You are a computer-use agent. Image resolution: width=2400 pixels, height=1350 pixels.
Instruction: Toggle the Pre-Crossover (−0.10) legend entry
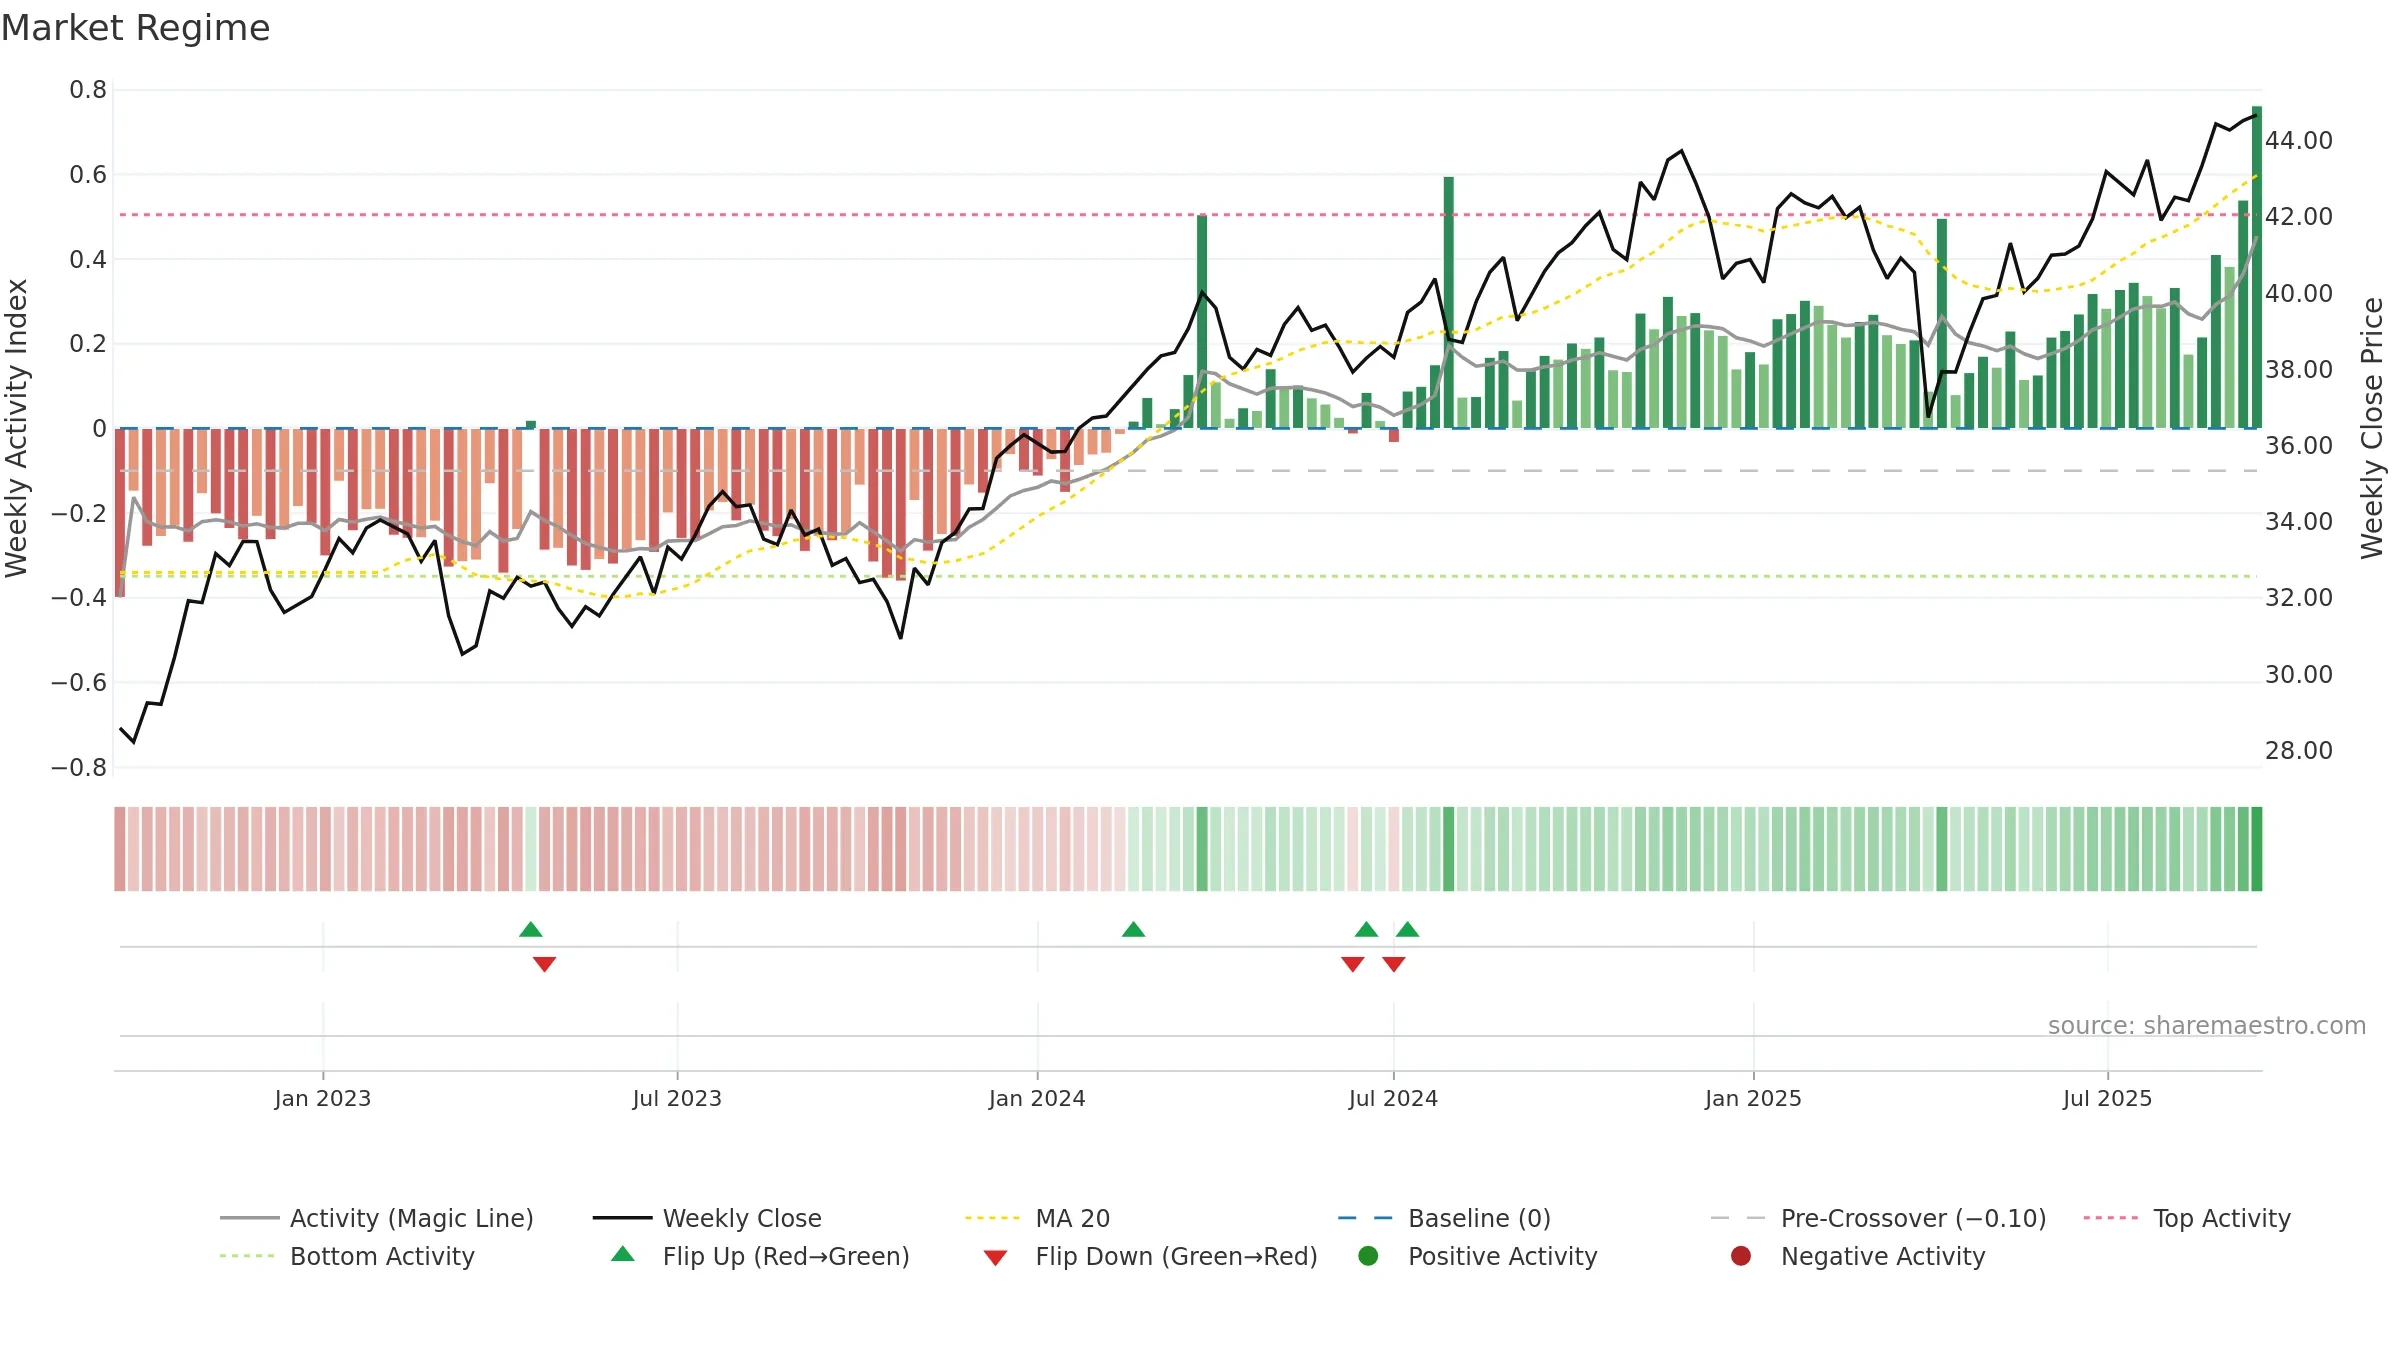1879,1218
